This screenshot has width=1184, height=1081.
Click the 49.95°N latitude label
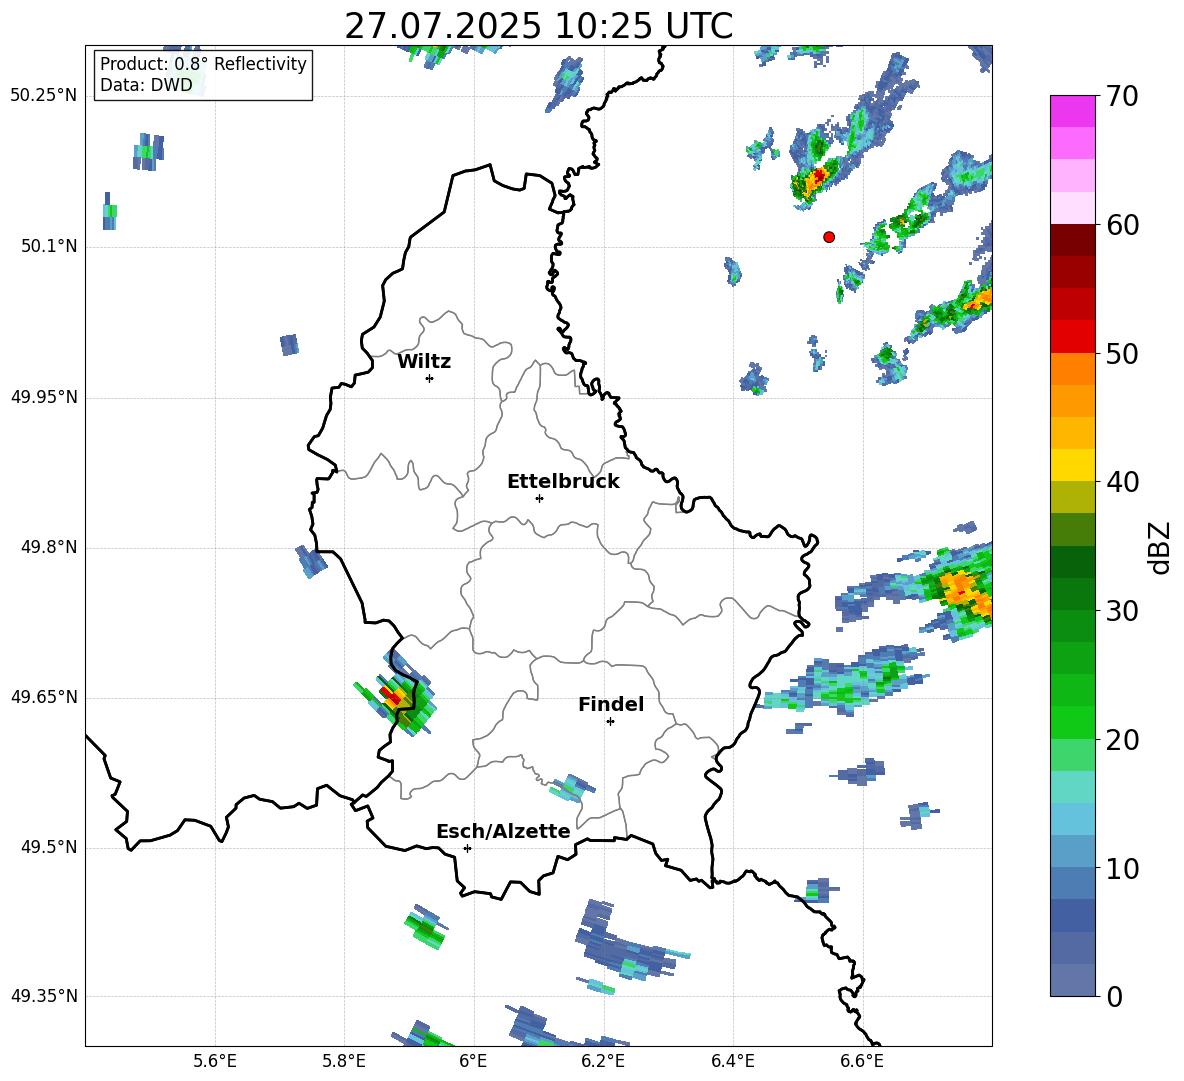coord(43,397)
